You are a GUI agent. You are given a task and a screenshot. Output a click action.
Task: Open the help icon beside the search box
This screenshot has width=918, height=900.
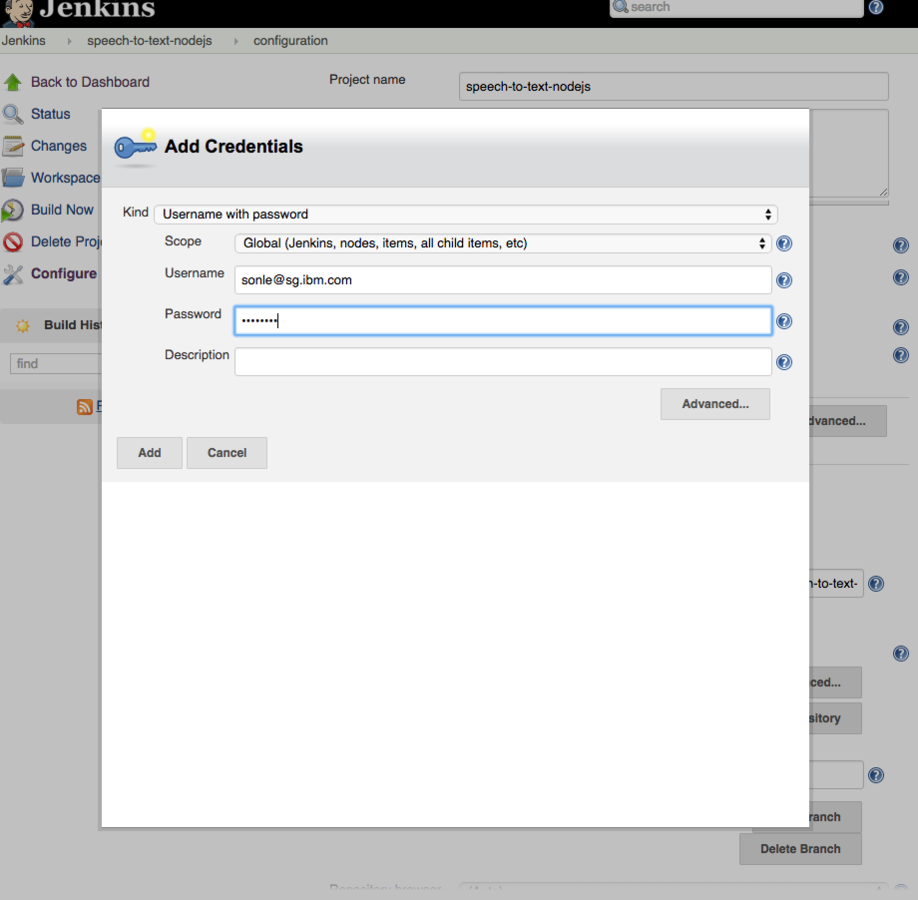coord(876,7)
